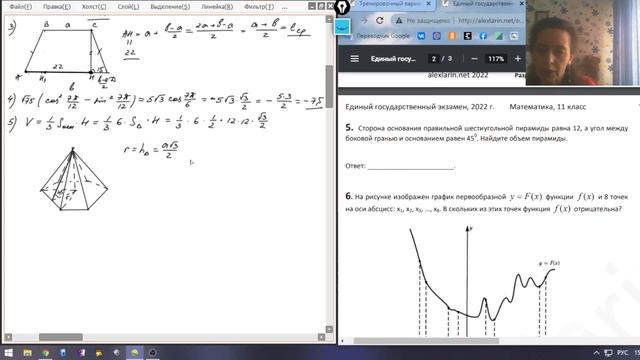Open the OBS recorder icon in taskbar
Image resolution: width=640 pixels, height=360 pixels.
153,353
